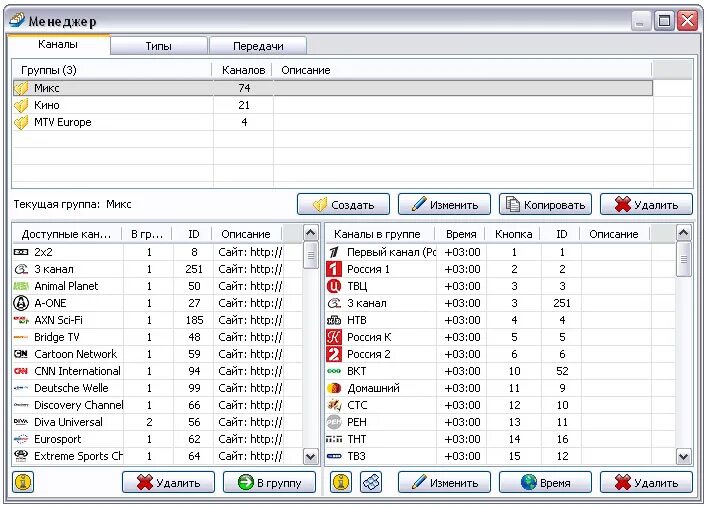Click the РЕН channel logo icon
This screenshot has width=707, height=507.
[x=334, y=422]
